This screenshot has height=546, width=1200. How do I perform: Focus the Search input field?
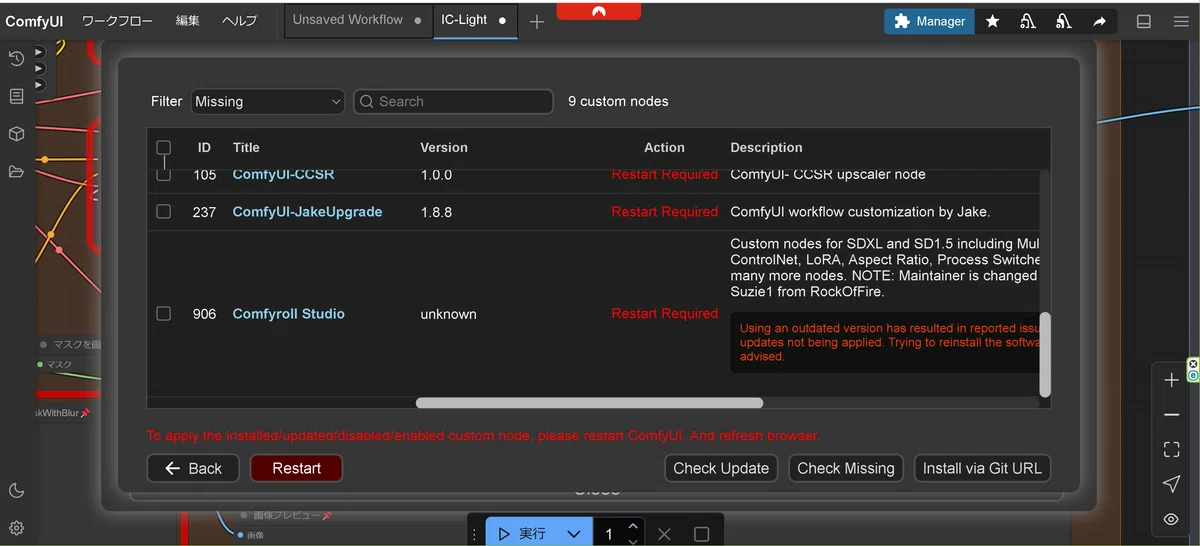[453, 102]
